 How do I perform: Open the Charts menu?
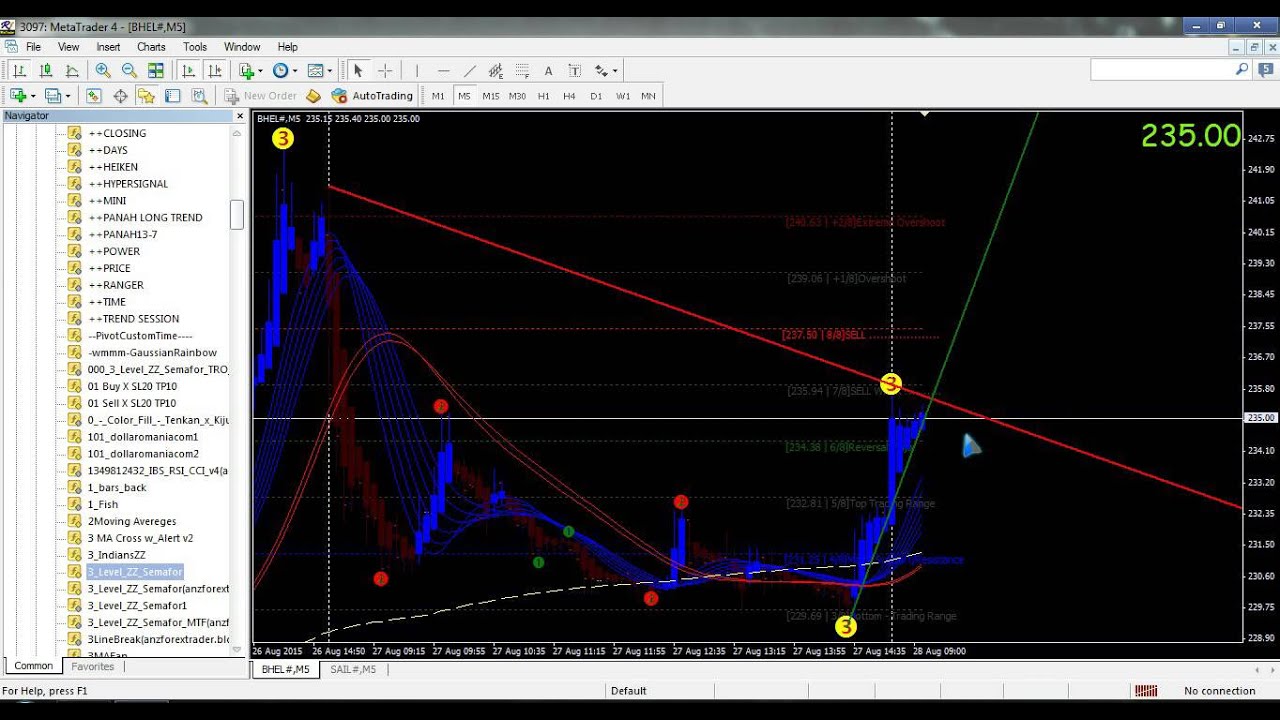(x=151, y=47)
